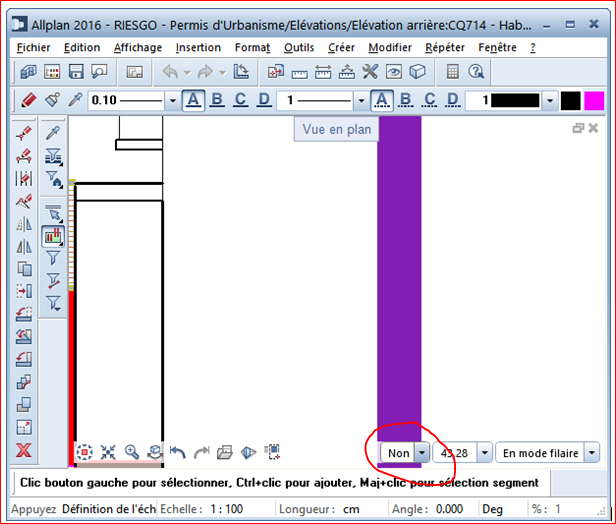This screenshot has width=616, height=524.
Task: Open the Non dropdown arrow
Action: click(422, 453)
